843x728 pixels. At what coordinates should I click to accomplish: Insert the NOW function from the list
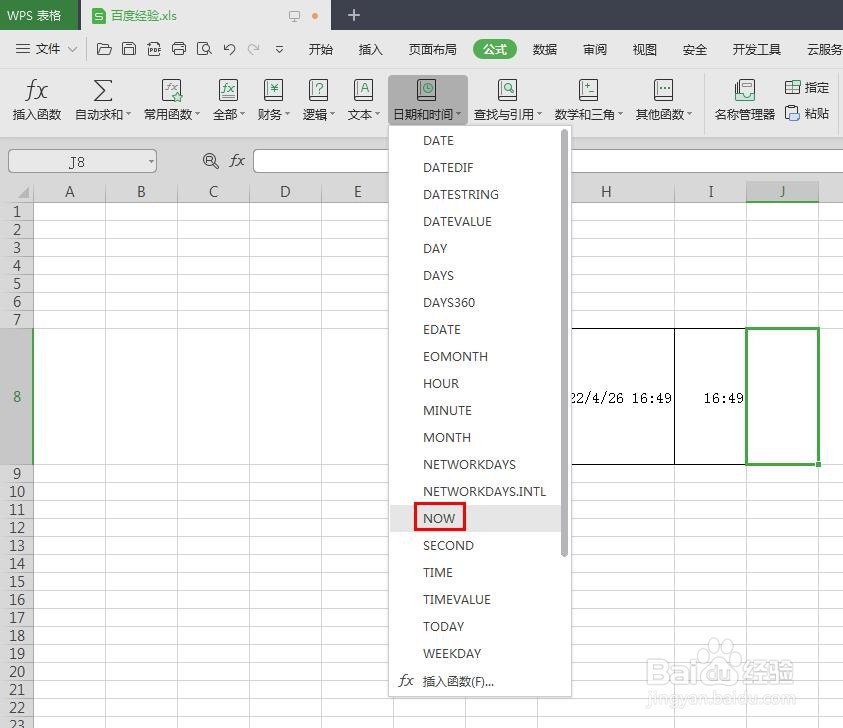[439, 517]
